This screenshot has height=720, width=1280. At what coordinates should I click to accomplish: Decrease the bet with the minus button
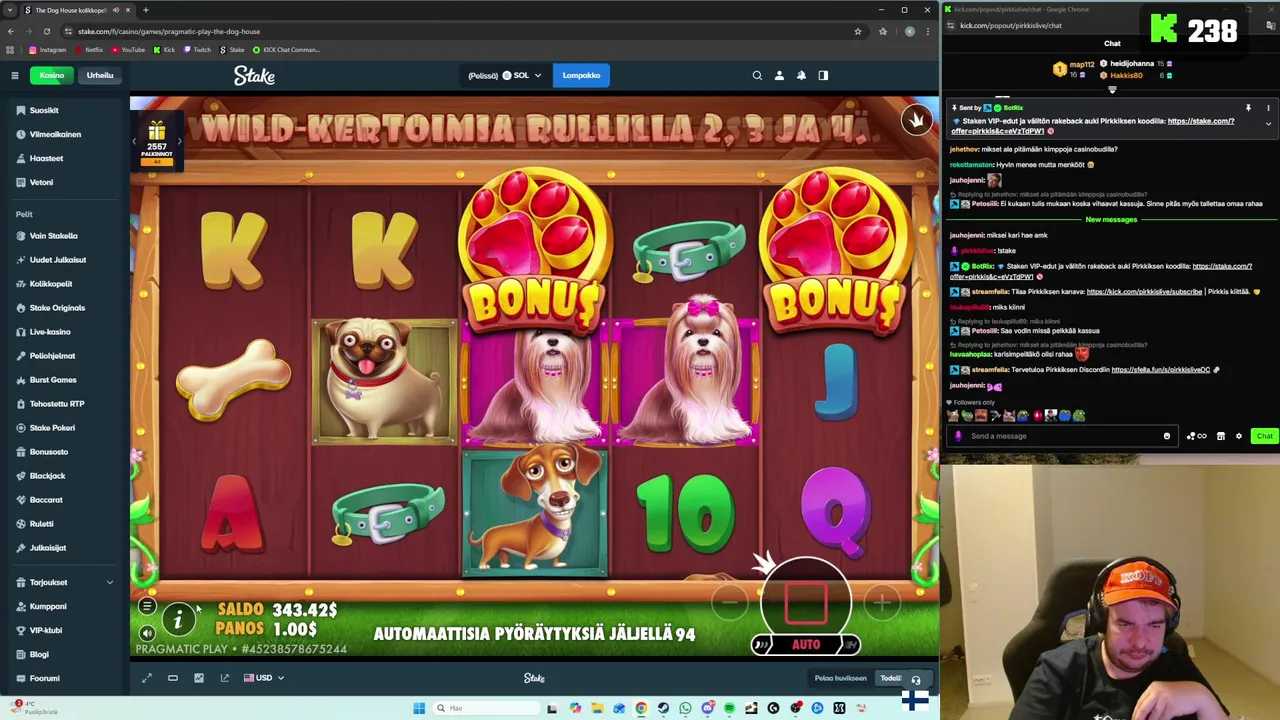(730, 602)
